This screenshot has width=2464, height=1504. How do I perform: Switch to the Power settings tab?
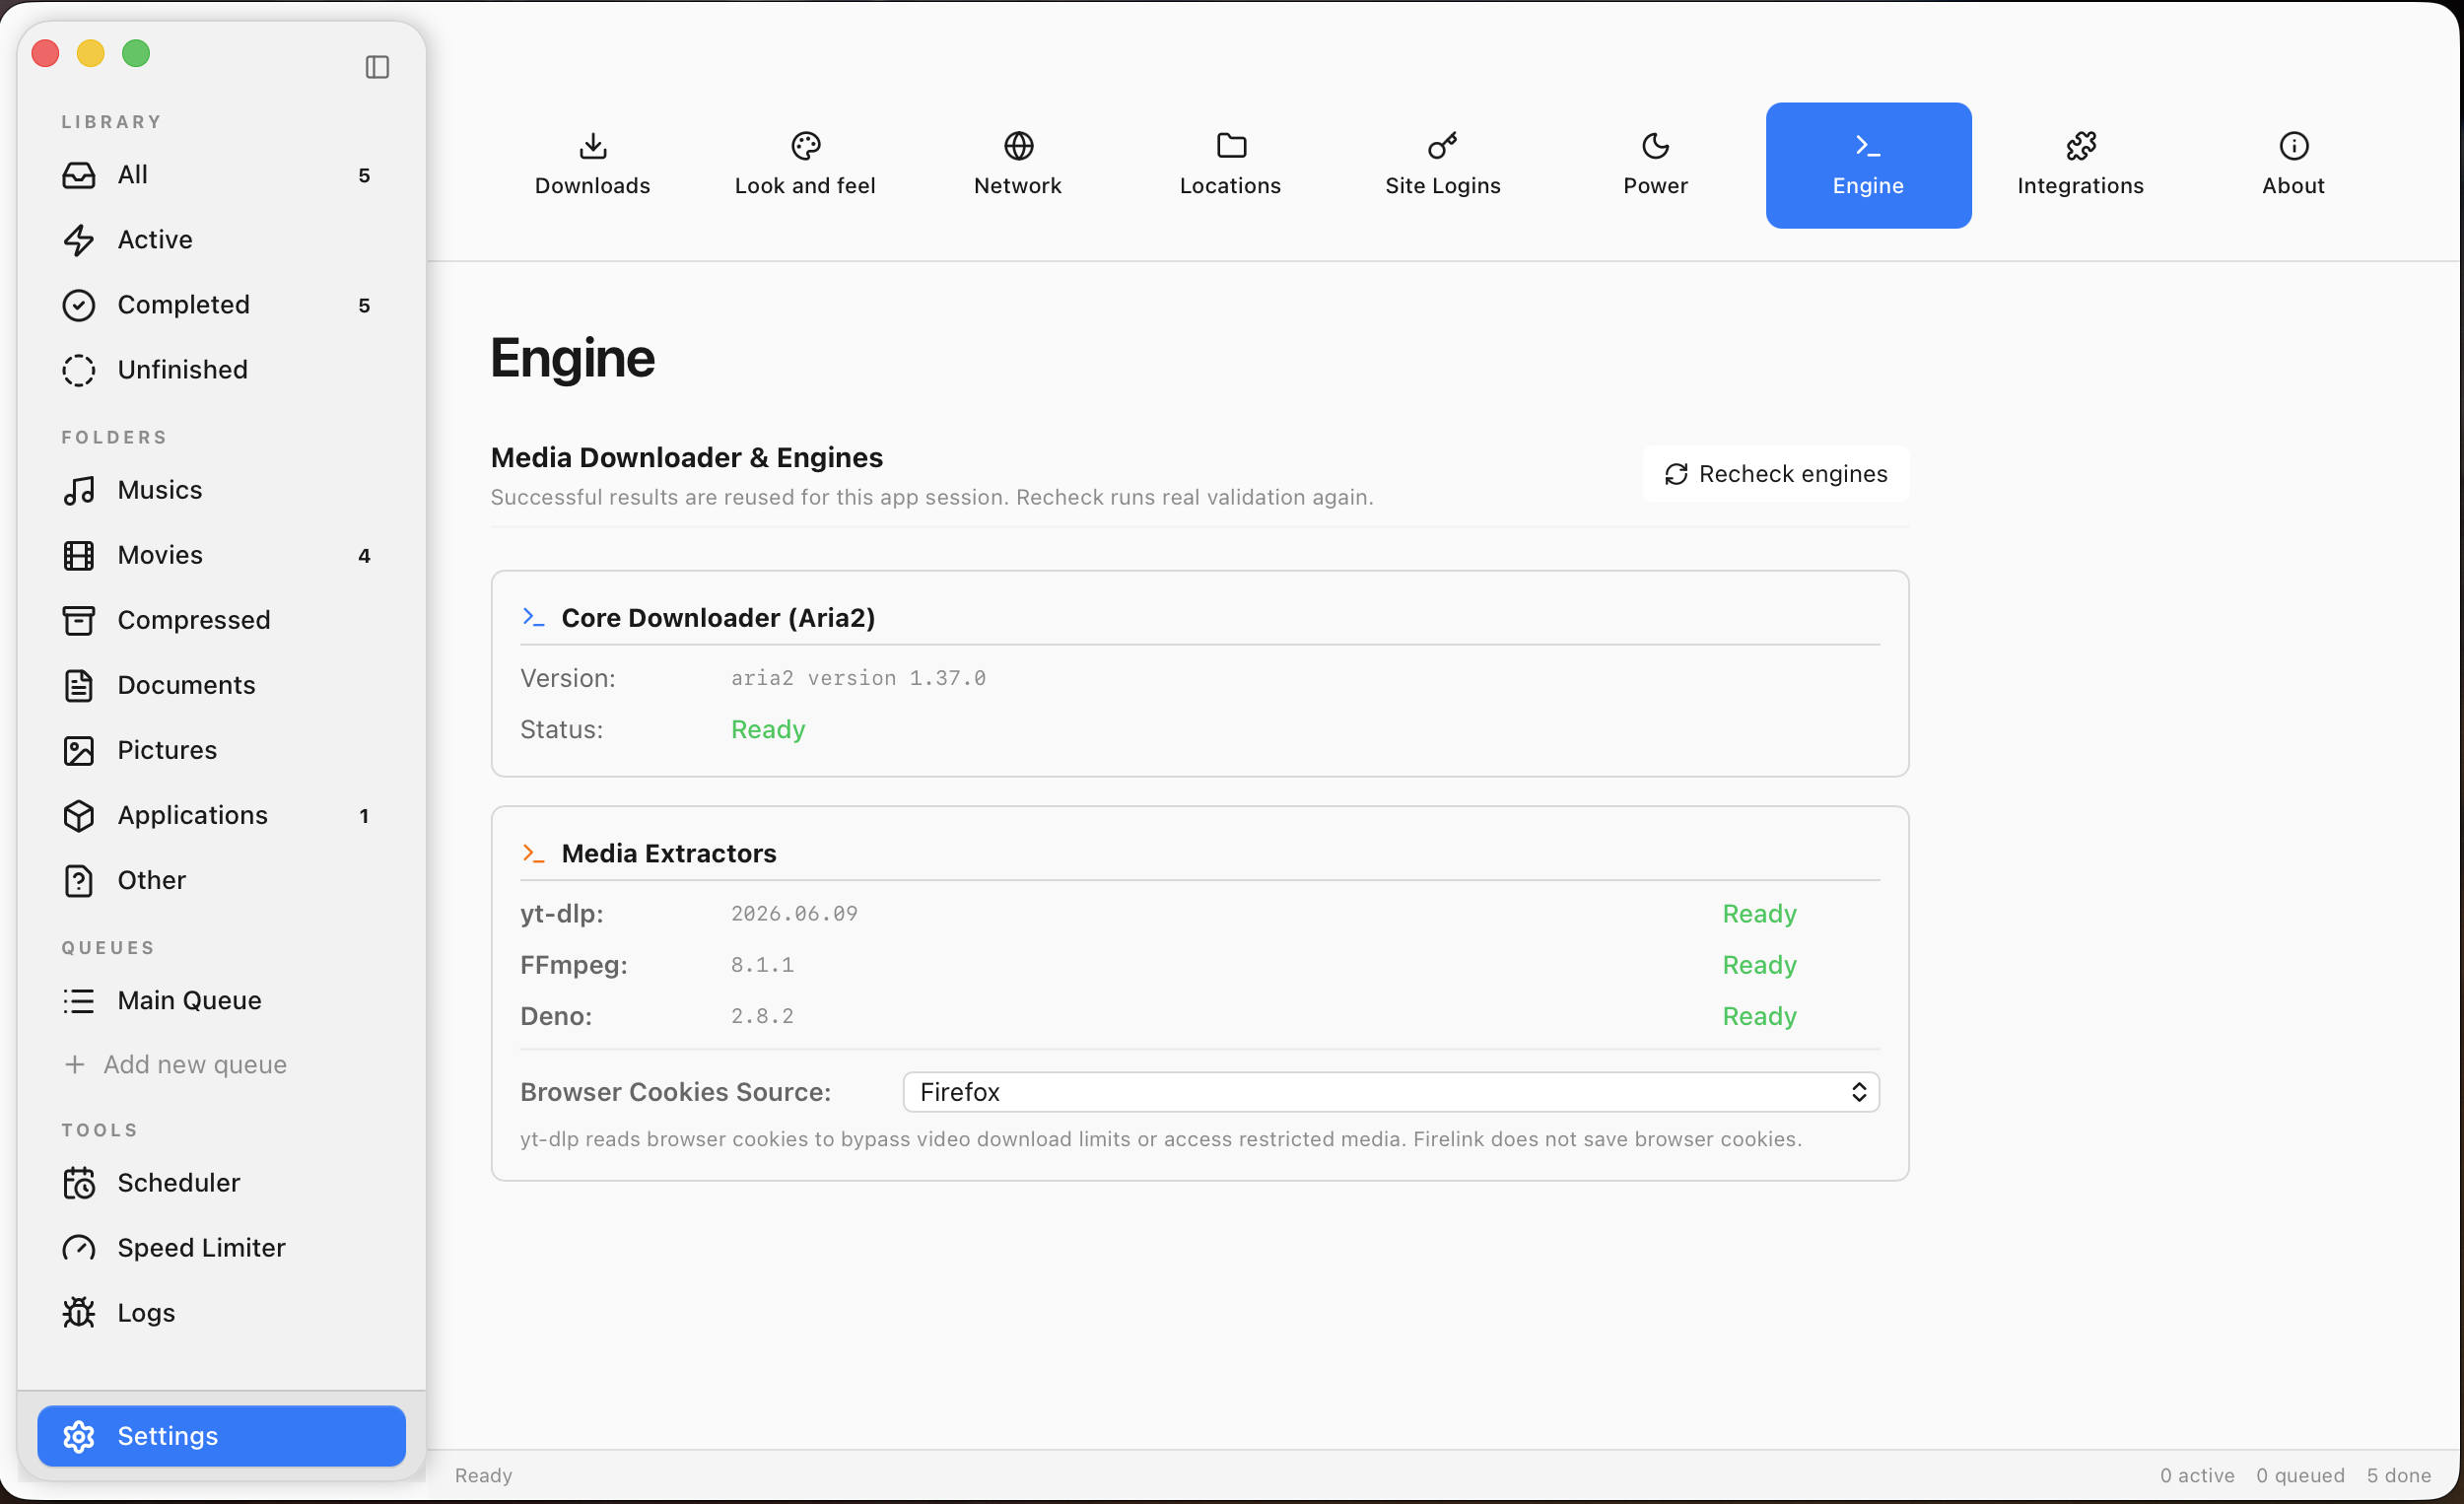[1655, 165]
